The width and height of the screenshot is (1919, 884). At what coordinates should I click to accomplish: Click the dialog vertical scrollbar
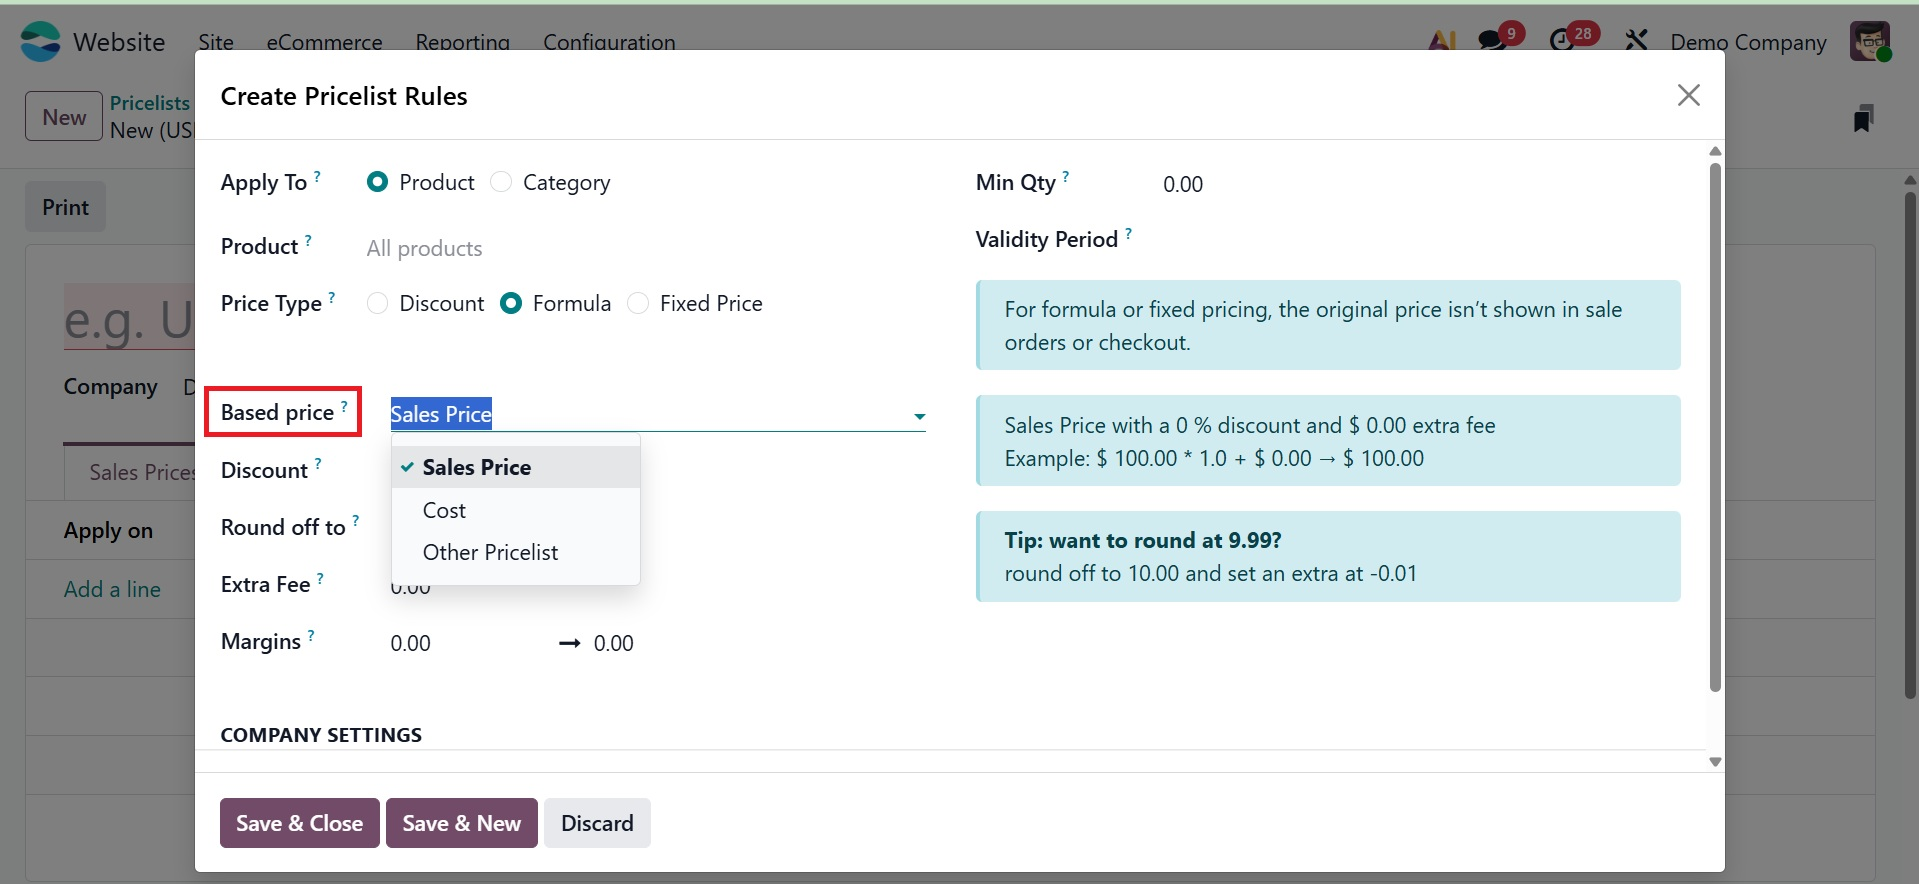click(x=1715, y=426)
